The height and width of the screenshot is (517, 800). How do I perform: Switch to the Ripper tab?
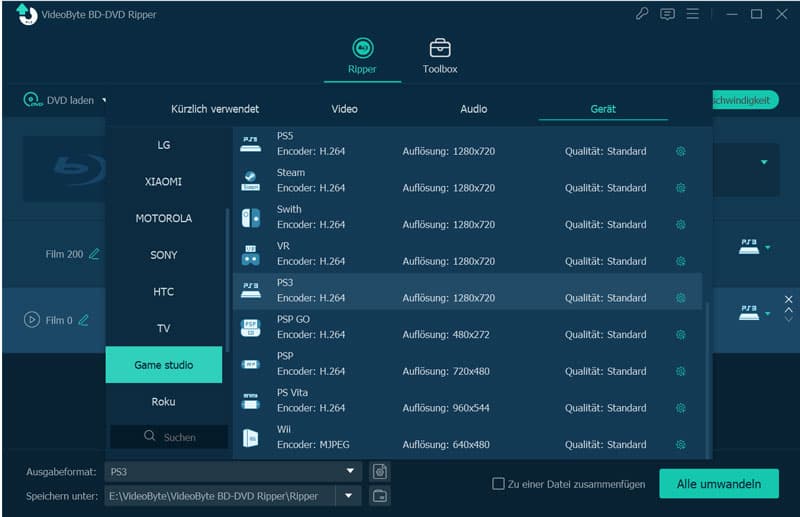click(x=362, y=56)
